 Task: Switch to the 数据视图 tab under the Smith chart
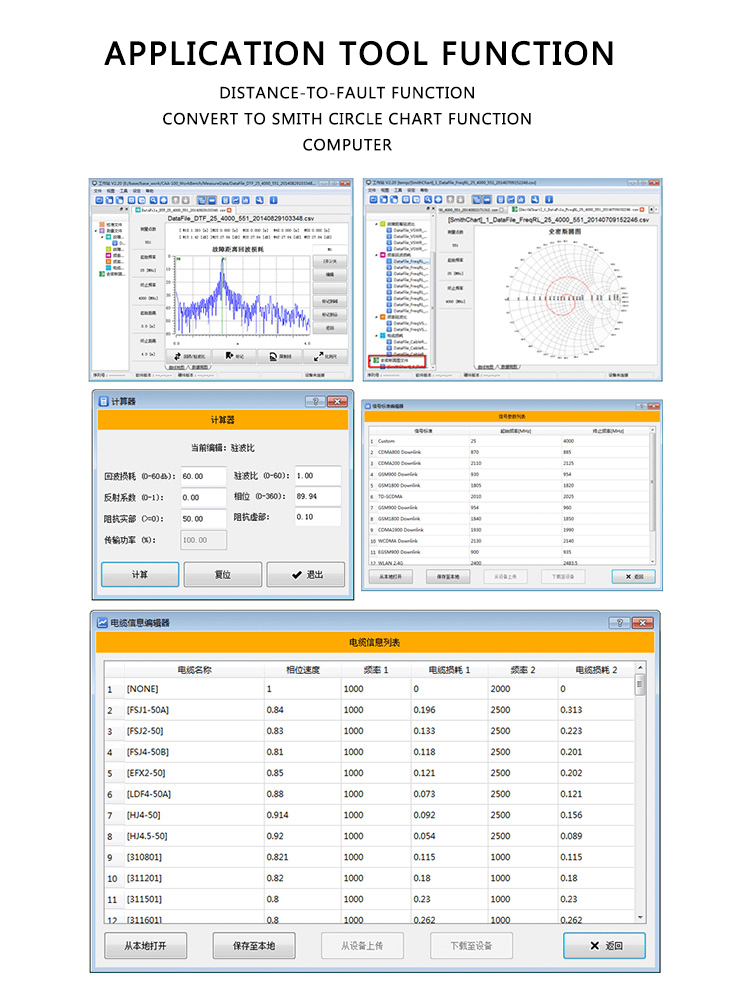[x=509, y=367]
